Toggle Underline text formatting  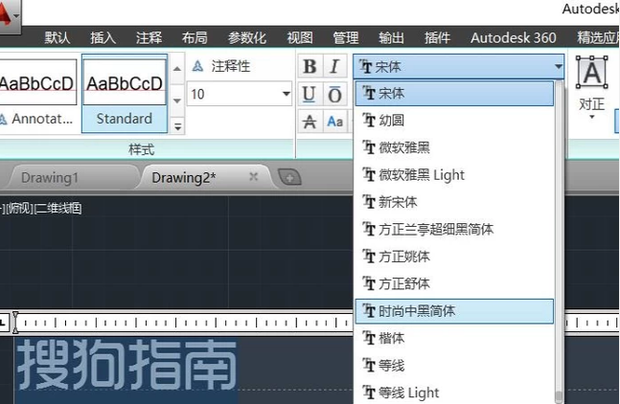point(309,94)
